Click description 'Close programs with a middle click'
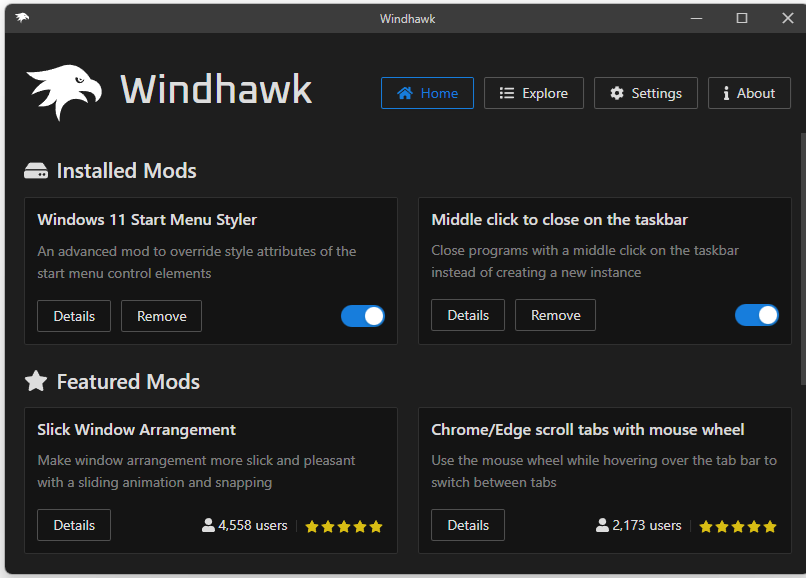Screen dimensions: 806x578 [x=585, y=261]
